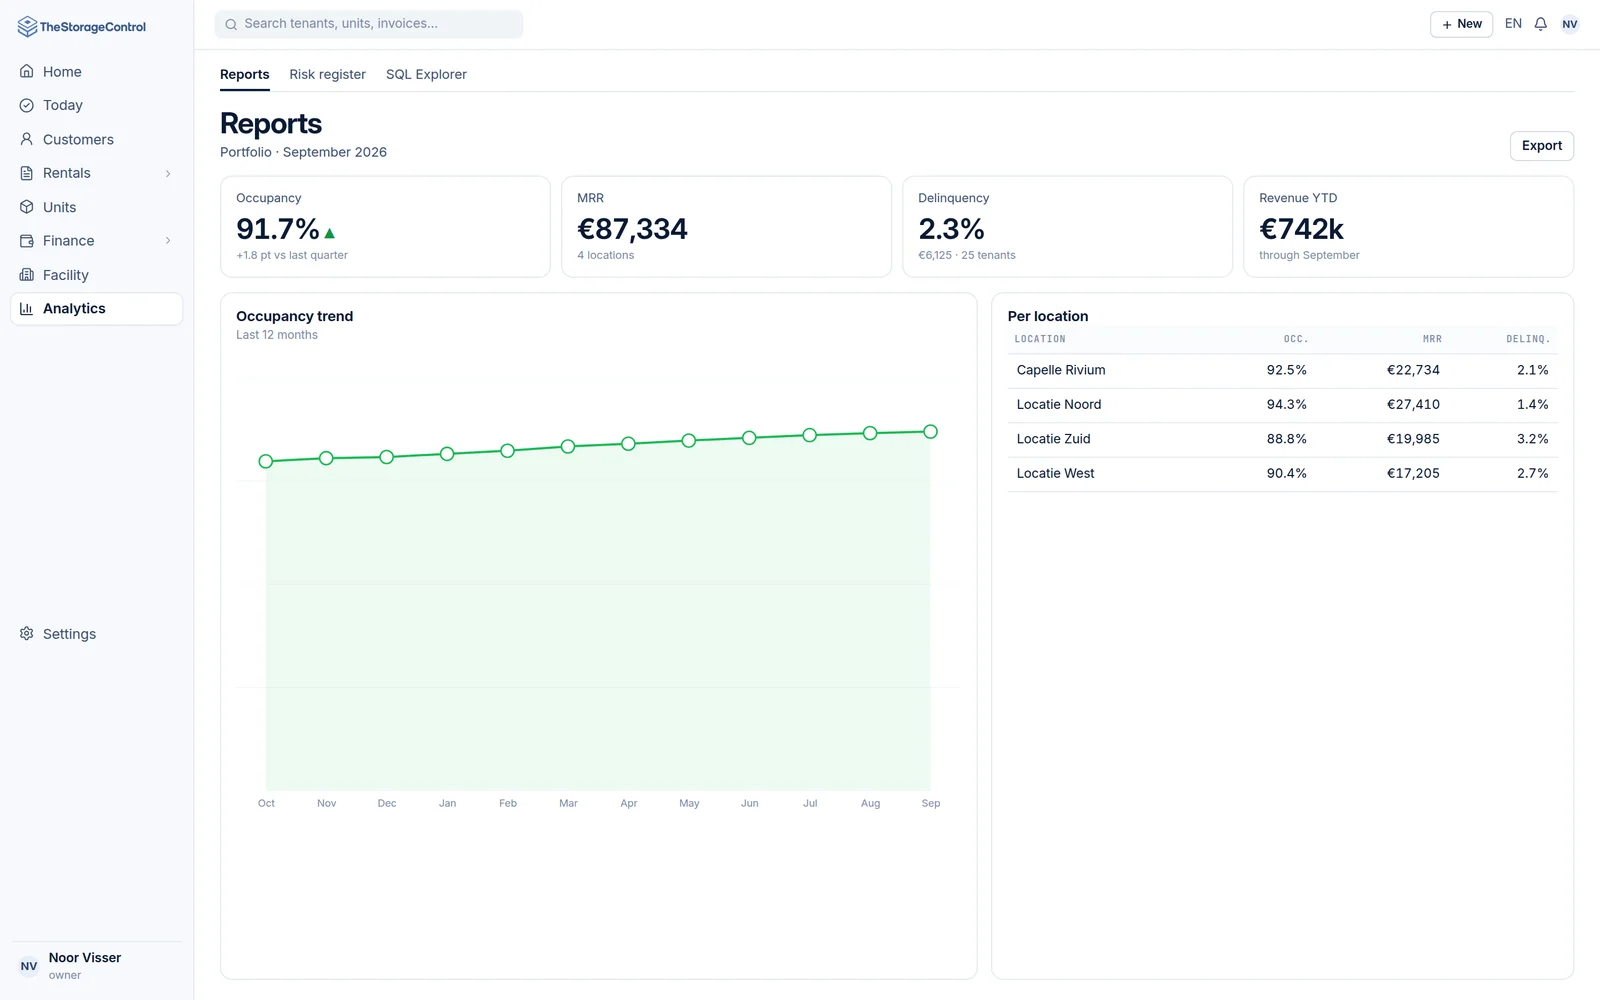Sort by the LOCATION column header
1600x1000 pixels.
click(x=1040, y=339)
